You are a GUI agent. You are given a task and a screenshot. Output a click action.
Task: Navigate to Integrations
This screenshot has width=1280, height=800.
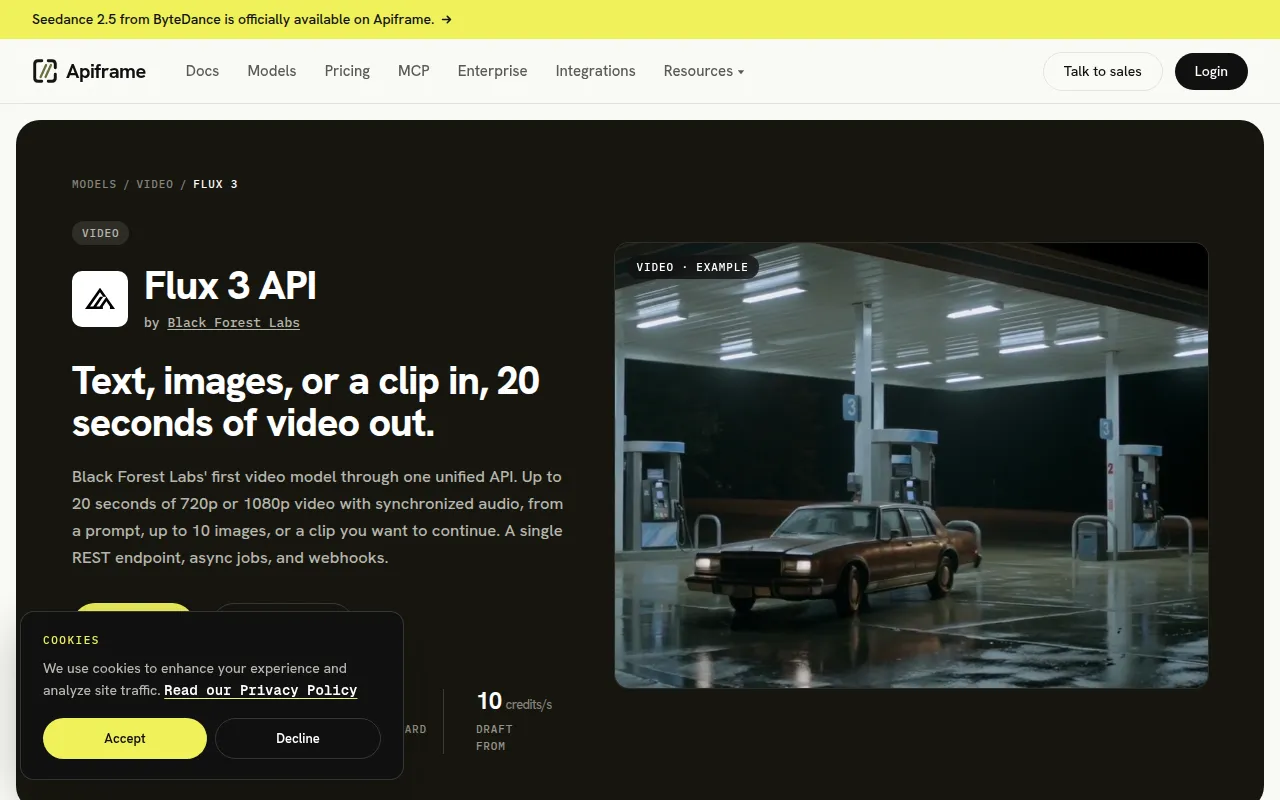point(595,71)
